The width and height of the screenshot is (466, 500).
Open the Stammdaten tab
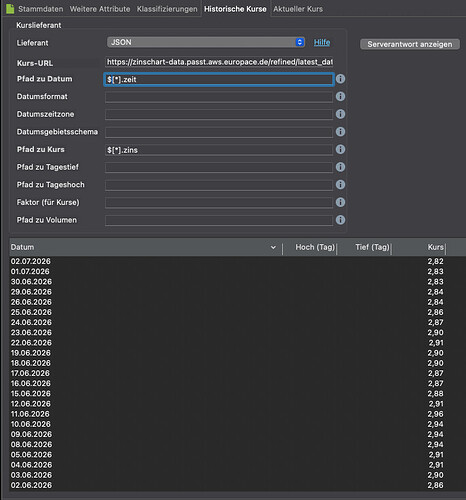[x=41, y=9]
